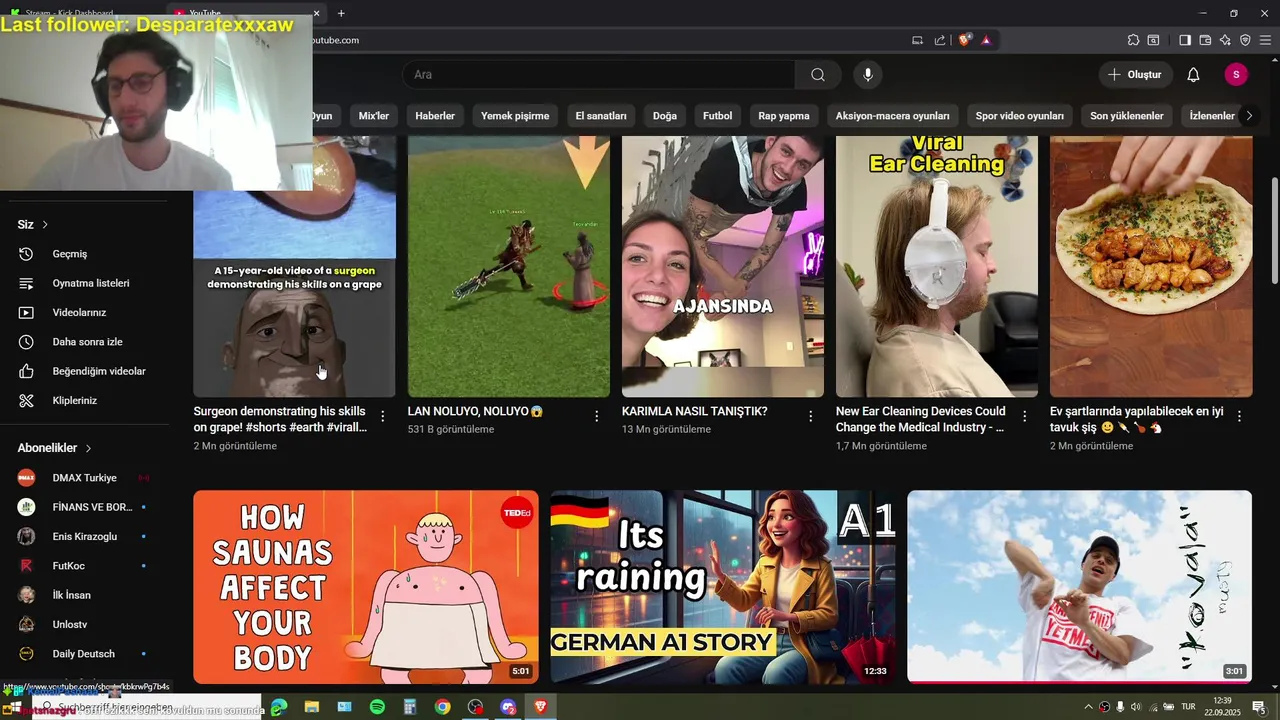Select the Rap yapma filter chip
Image resolution: width=1280 pixels, height=720 pixels.
pyautogui.click(x=784, y=116)
